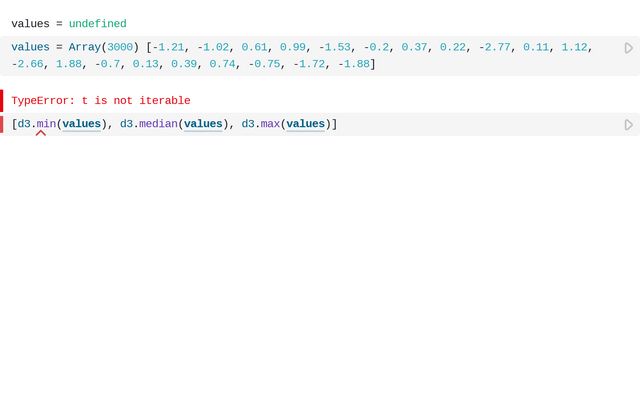Screen dimensions: 640x400
Task: Click the red error caret under min
Action: coord(41,133)
